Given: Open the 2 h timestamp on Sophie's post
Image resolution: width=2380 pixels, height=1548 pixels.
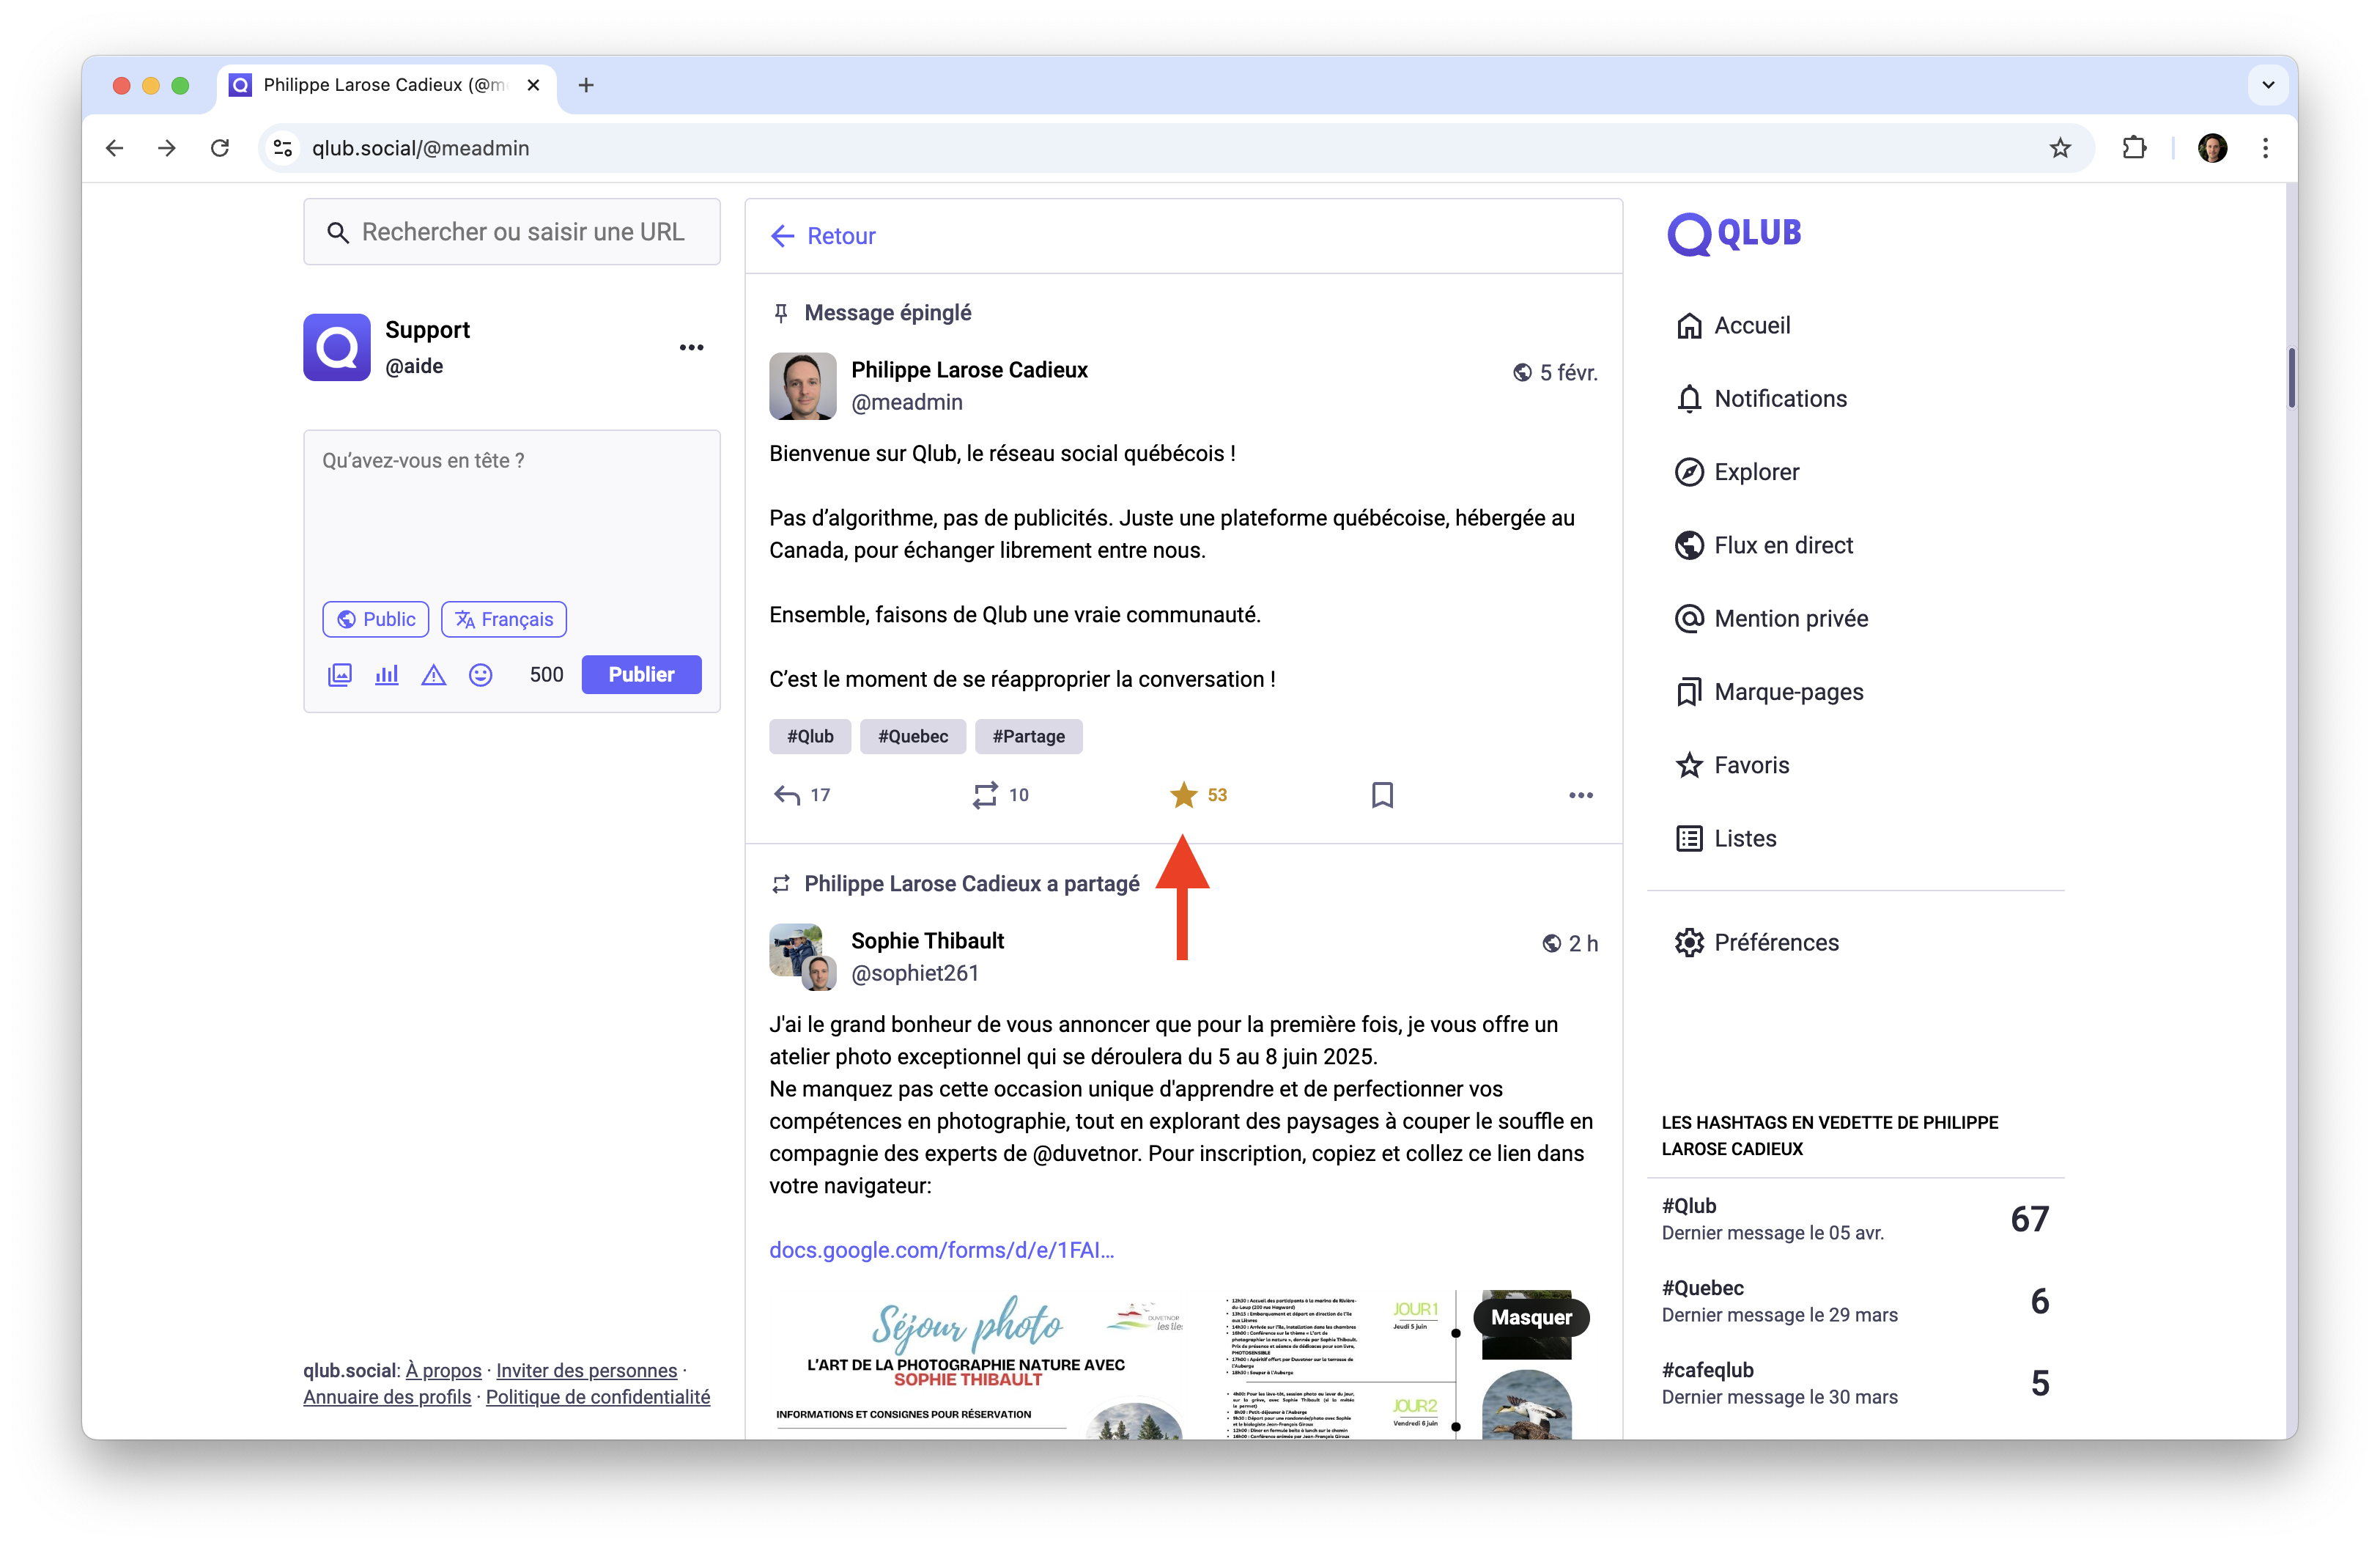Looking at the screenshot, I should pyautogui.click(x=1583, y=944).
